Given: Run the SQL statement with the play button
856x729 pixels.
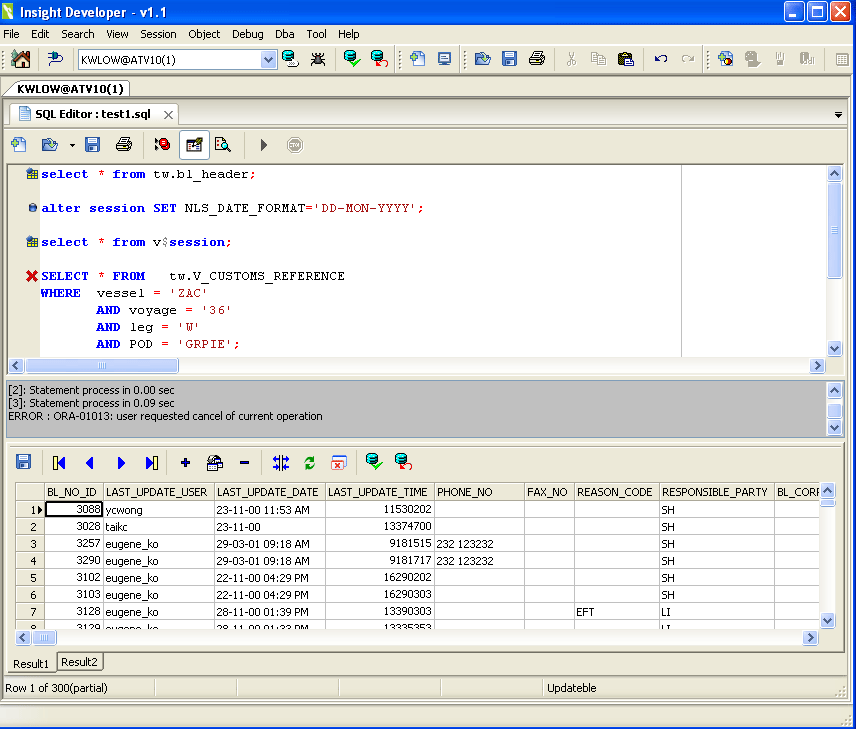Looking at the screenshot, I should tap(264, 145).
